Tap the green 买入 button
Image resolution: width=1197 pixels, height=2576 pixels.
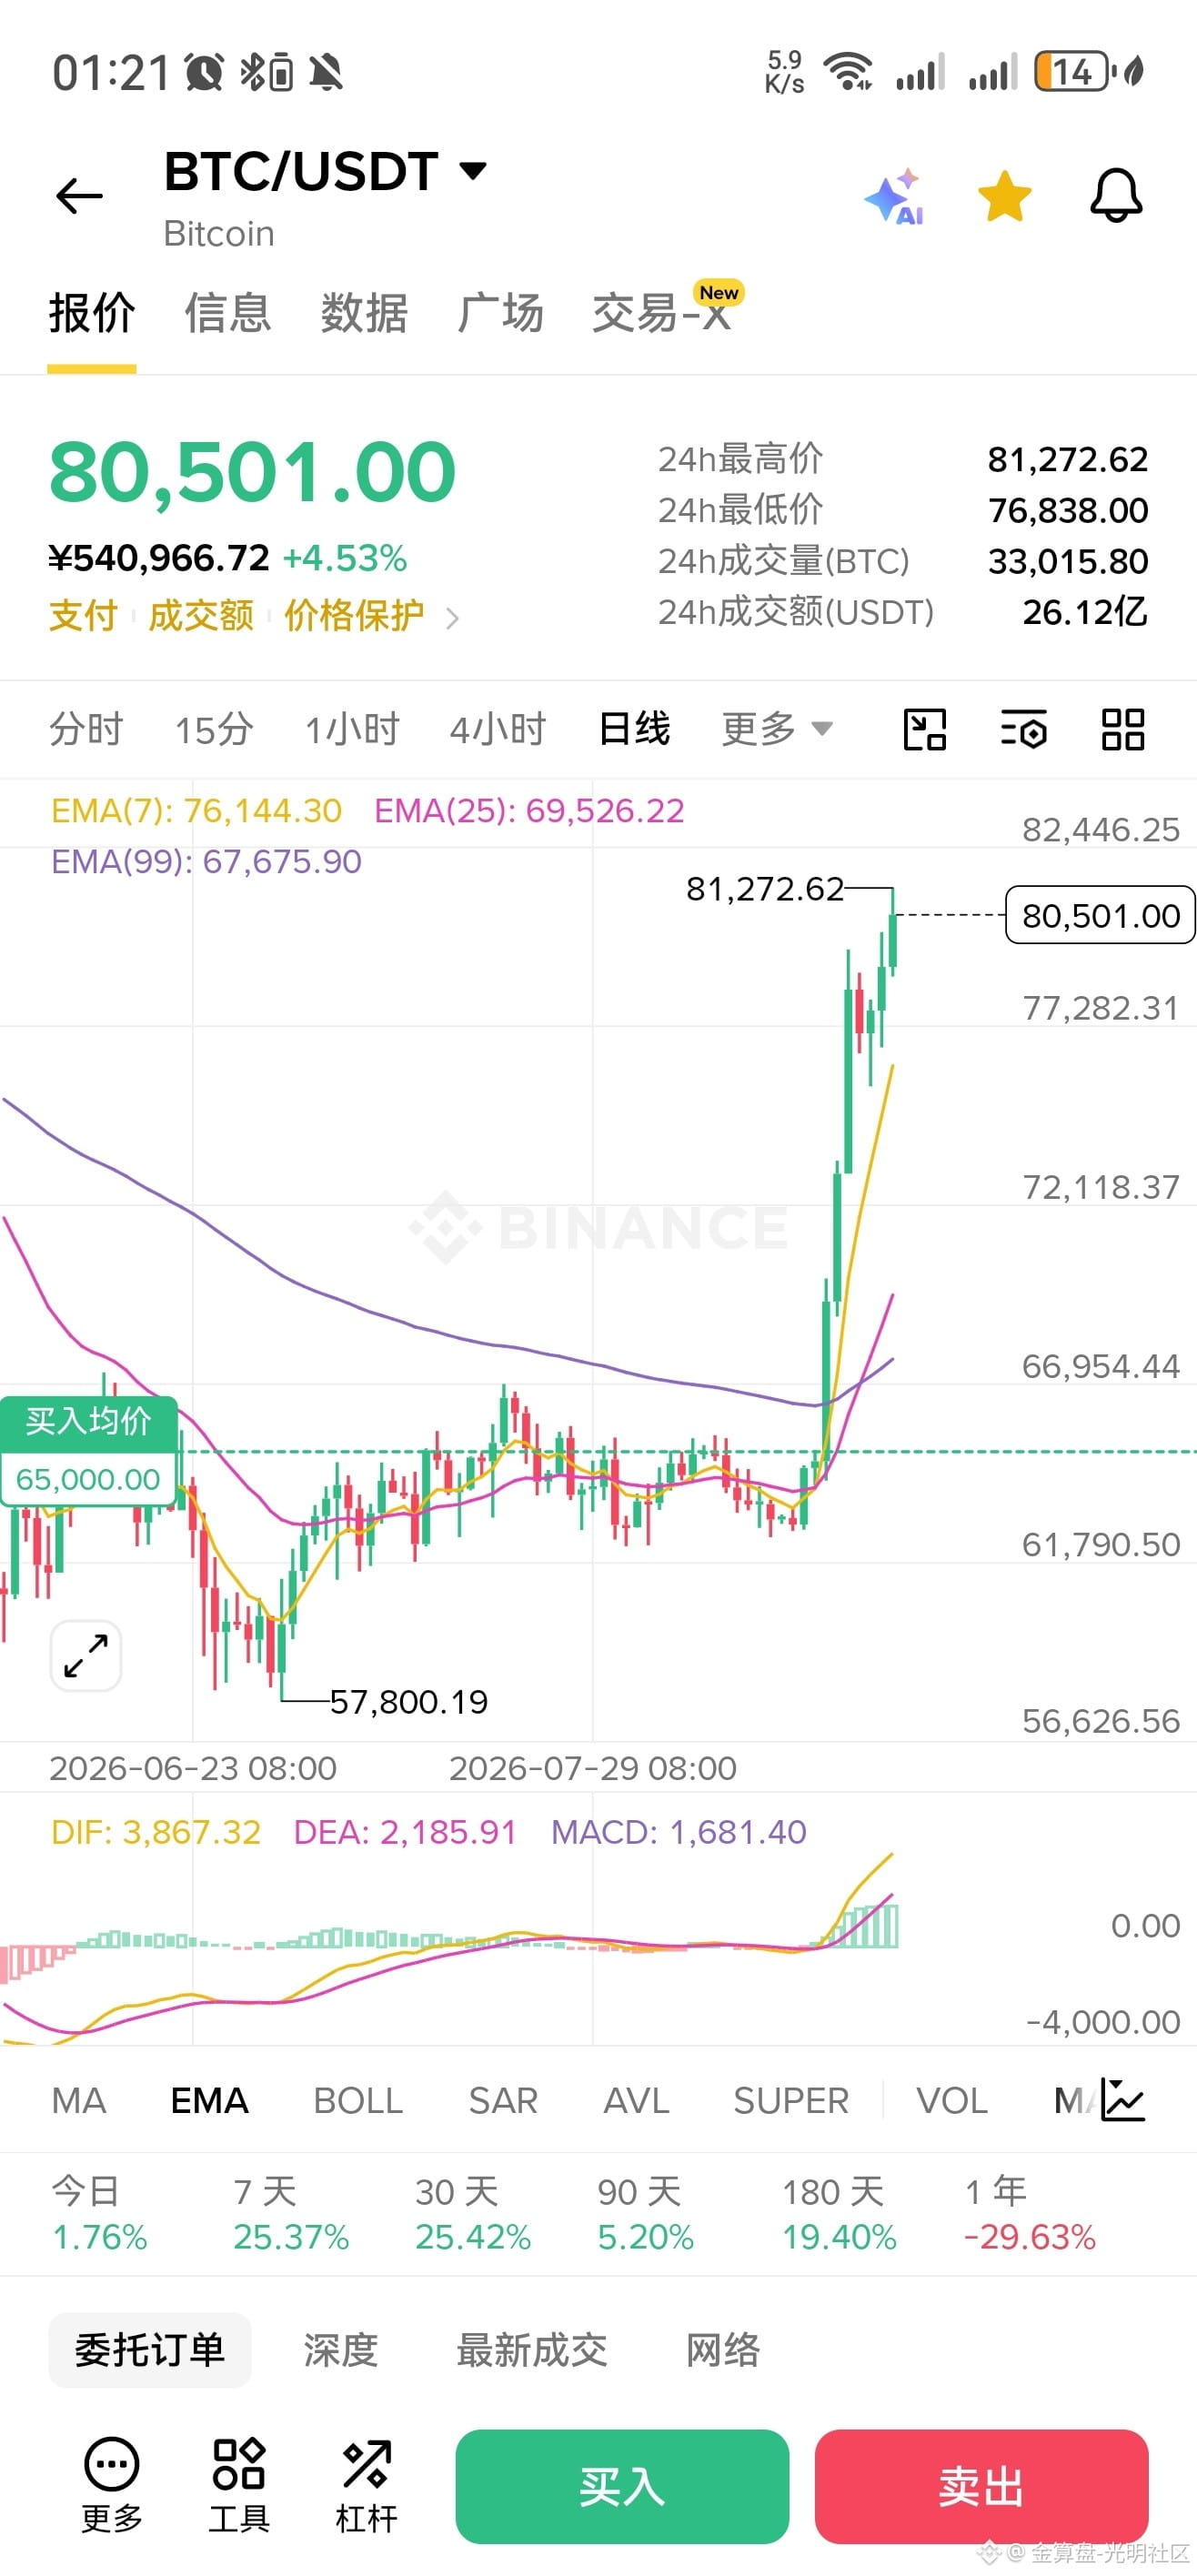[x=622, y=2486]
